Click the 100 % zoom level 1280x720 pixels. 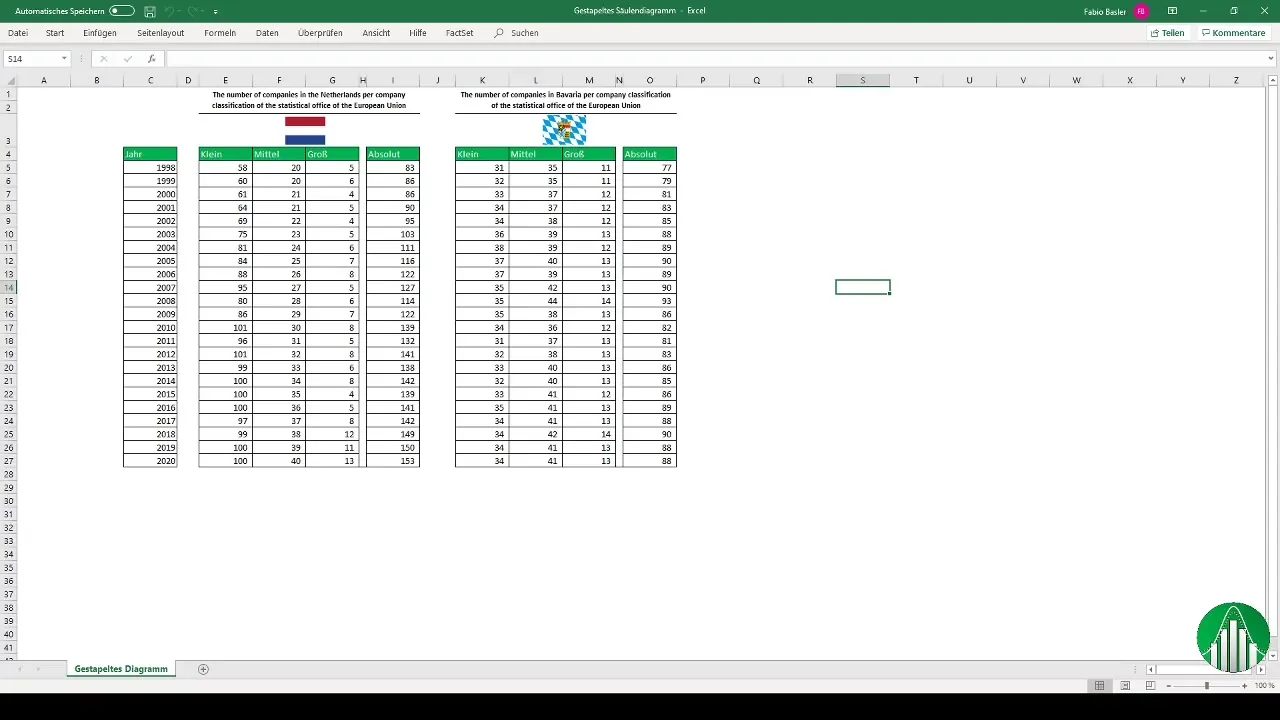click(x=1265, y=686)
